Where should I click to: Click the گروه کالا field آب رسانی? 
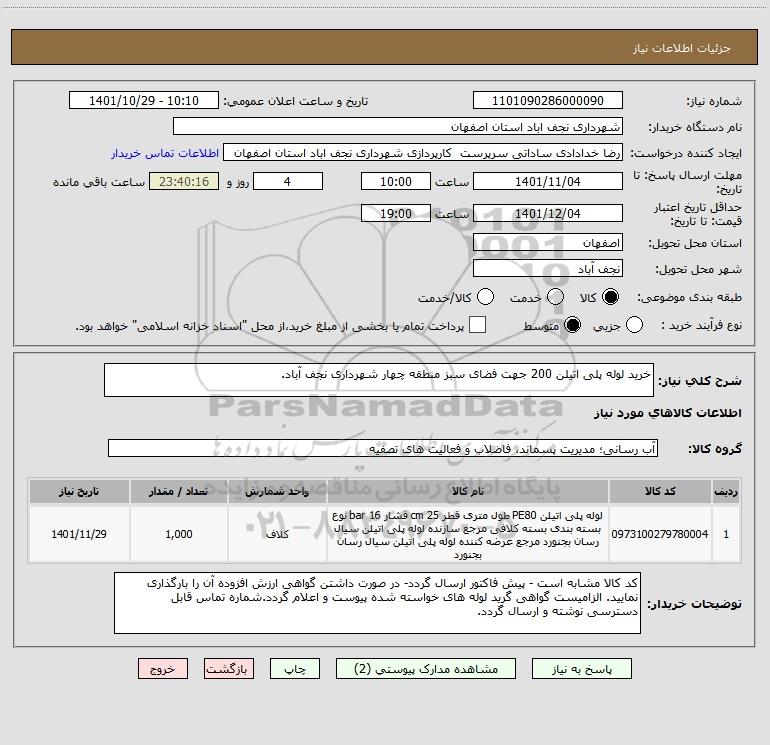pos(383,448)
